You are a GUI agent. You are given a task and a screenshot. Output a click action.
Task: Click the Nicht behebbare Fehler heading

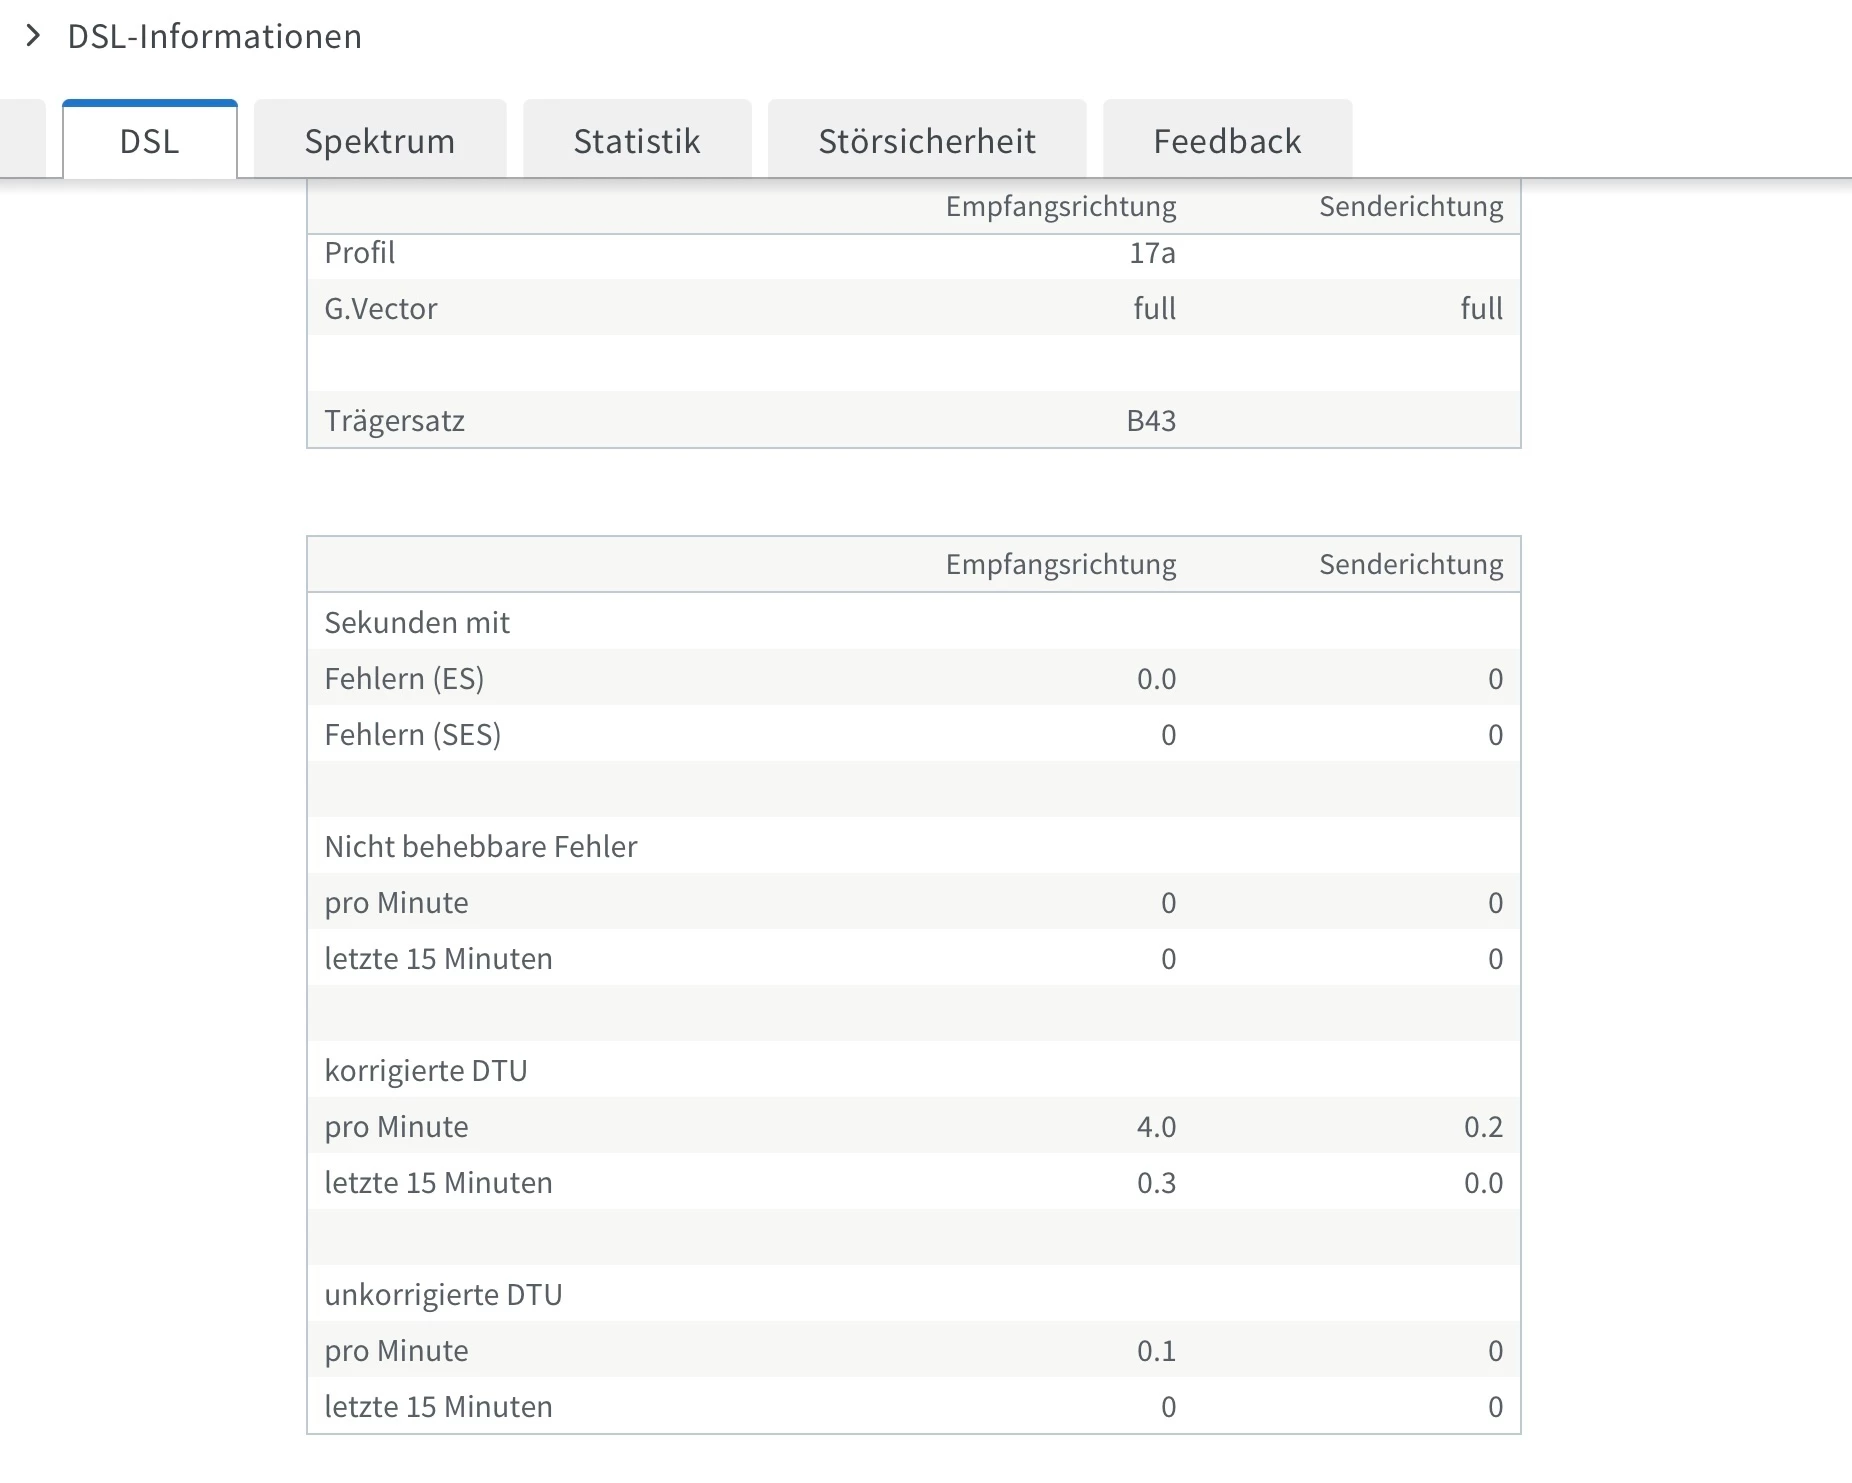[x=481, y=847]
